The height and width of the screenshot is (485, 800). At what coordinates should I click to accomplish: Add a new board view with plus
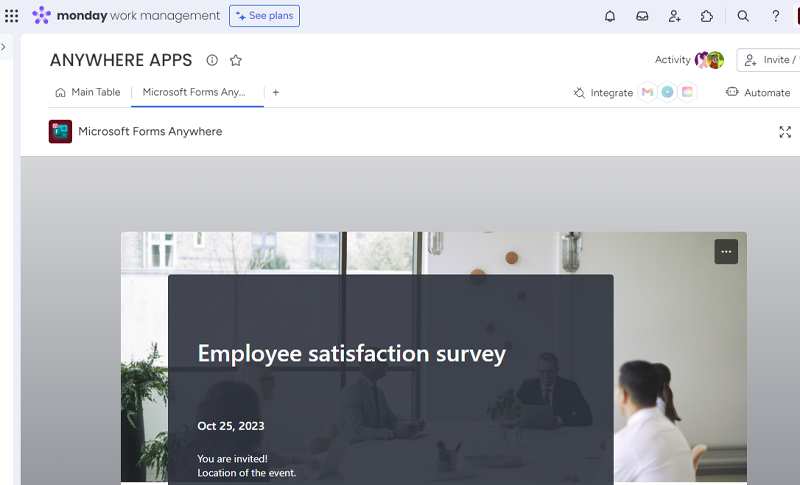(x=276, y=92)
